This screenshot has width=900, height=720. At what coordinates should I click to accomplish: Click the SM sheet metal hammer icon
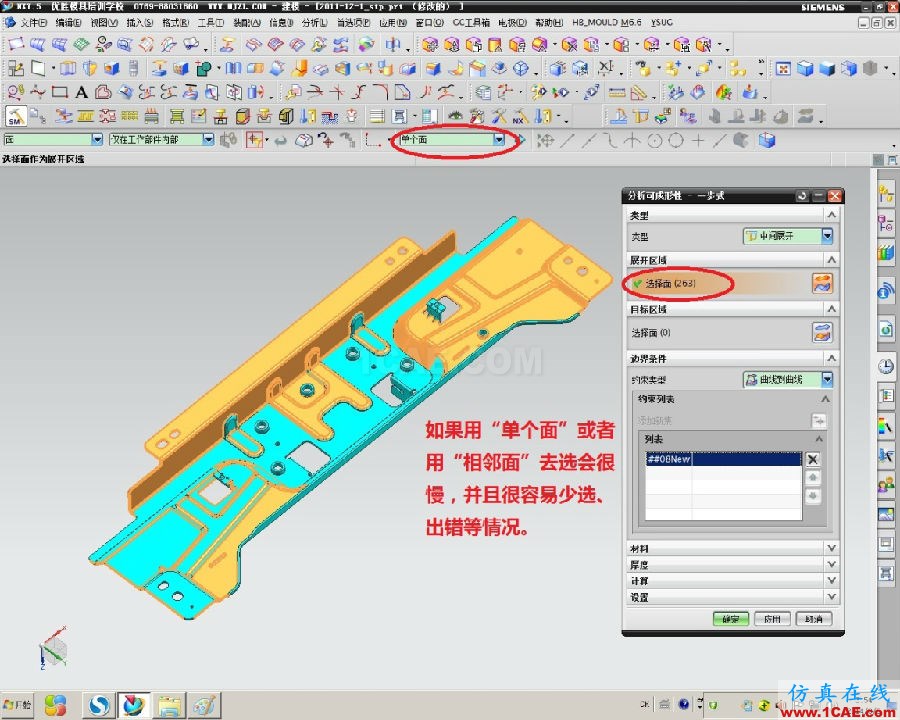[x=15, y=117]
